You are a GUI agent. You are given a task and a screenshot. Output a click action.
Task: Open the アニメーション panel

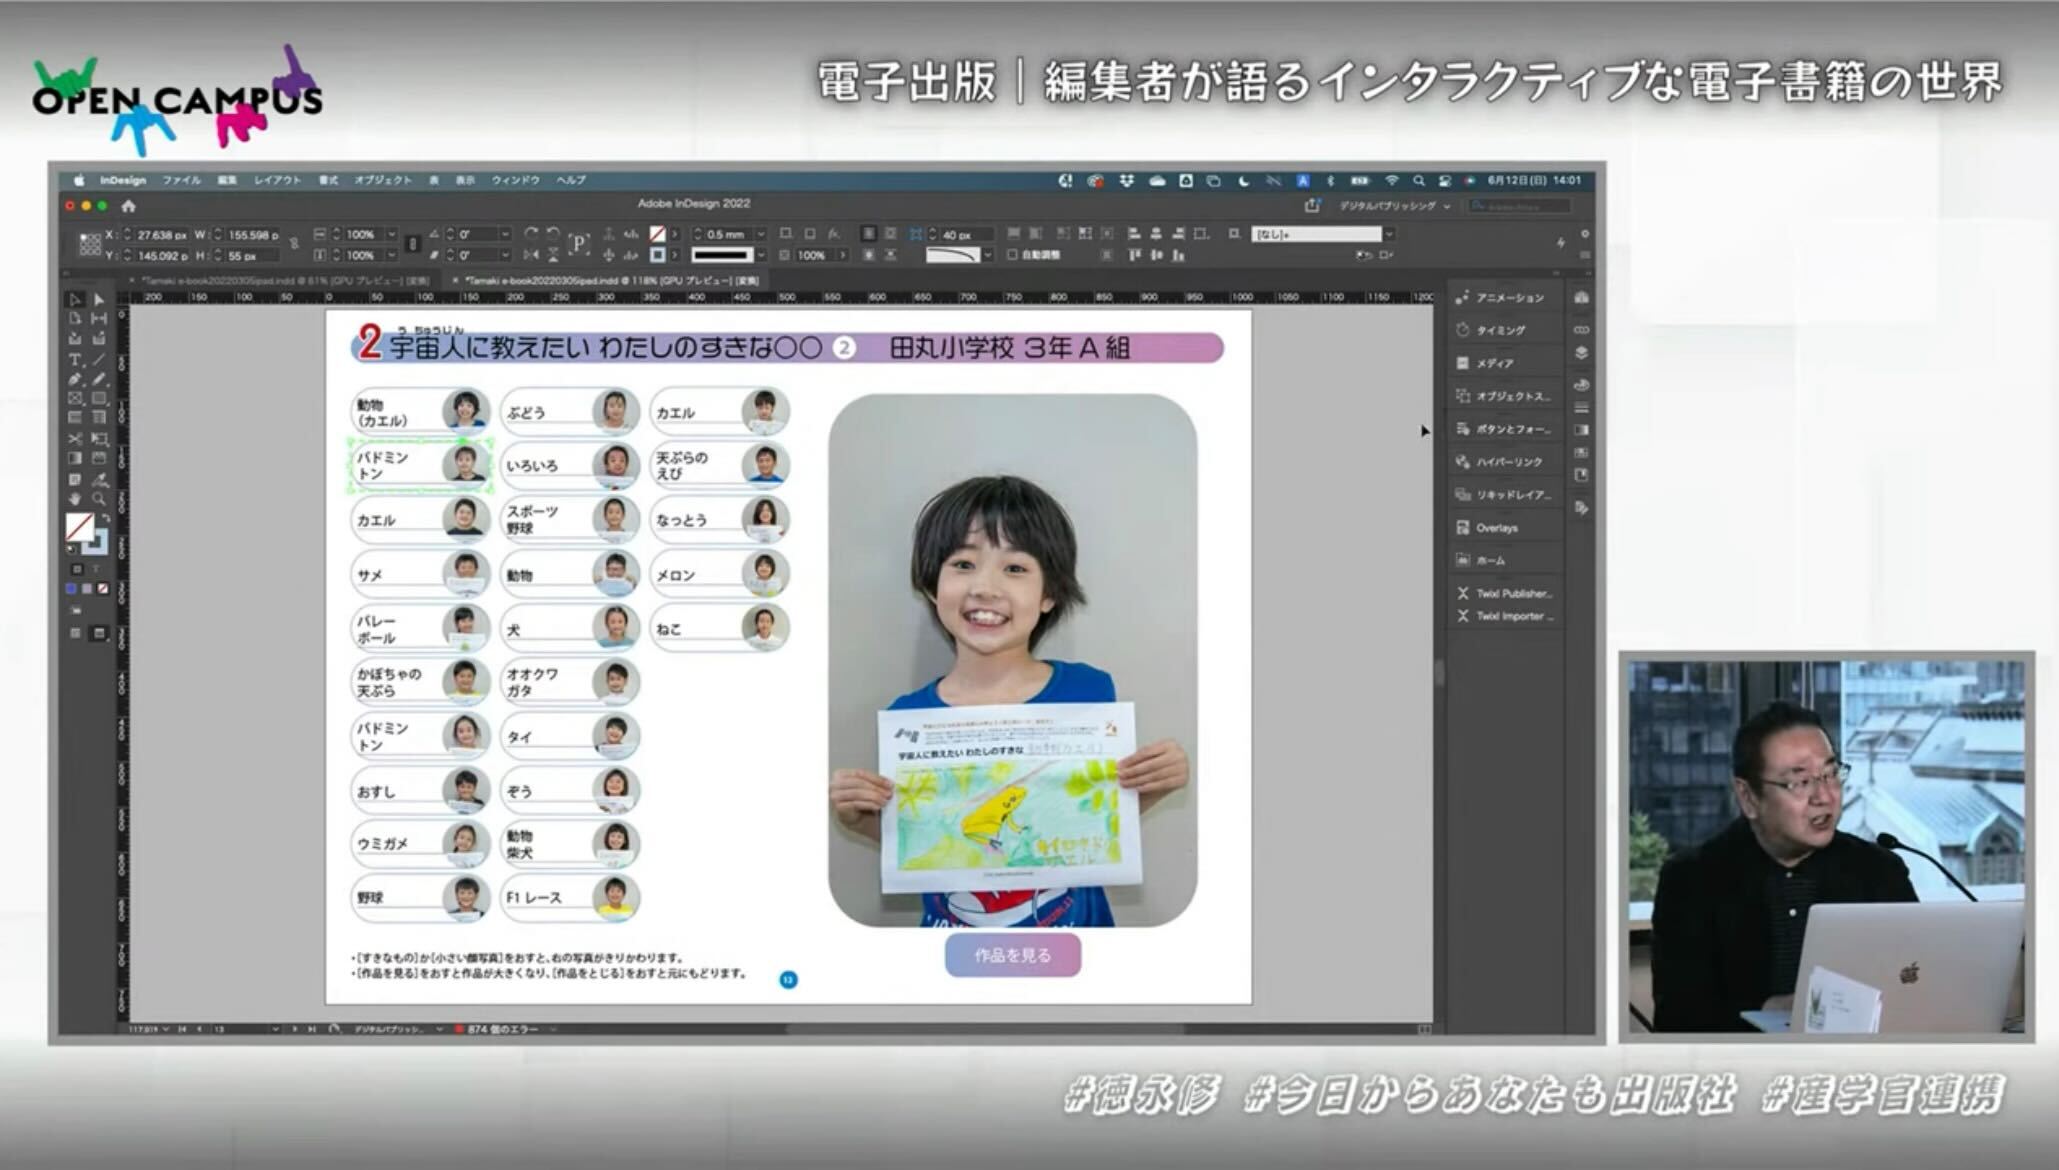coord(1508,298)
